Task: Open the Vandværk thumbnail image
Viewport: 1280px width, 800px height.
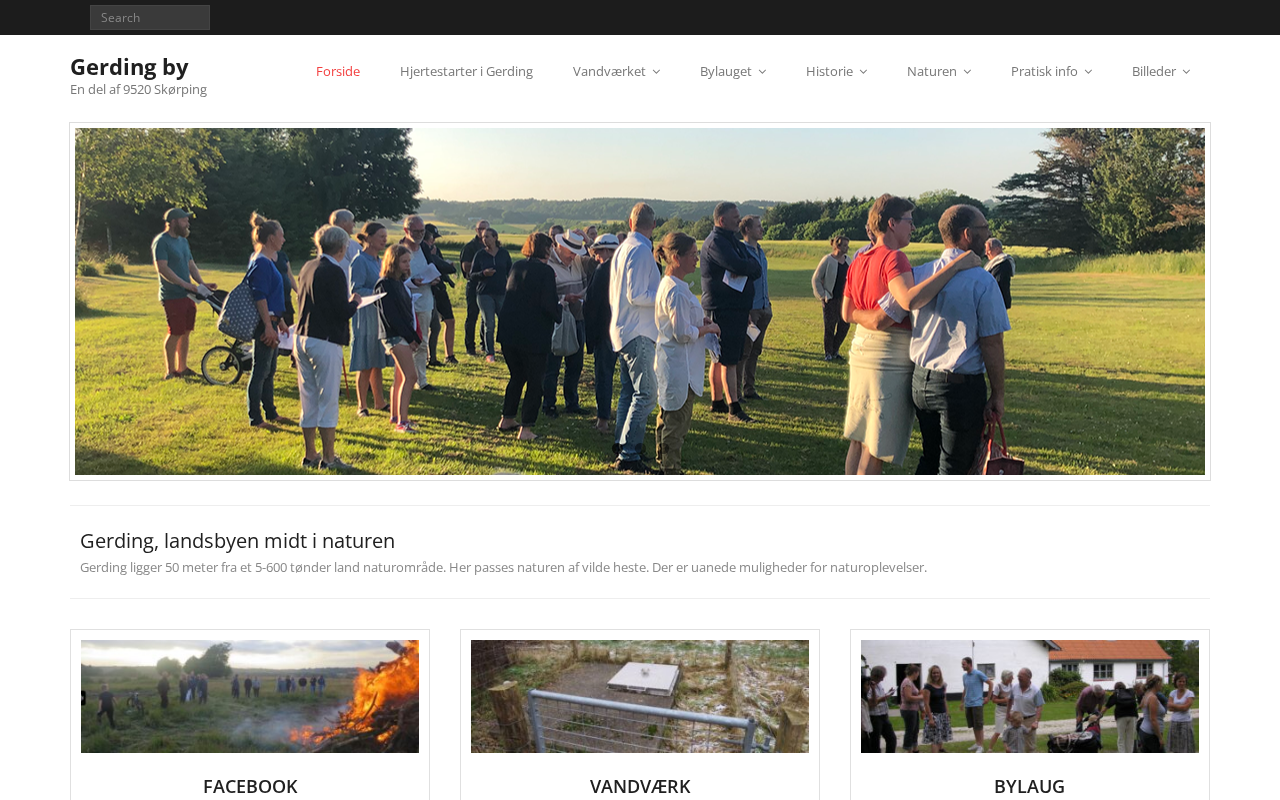Action: [640, 696]
